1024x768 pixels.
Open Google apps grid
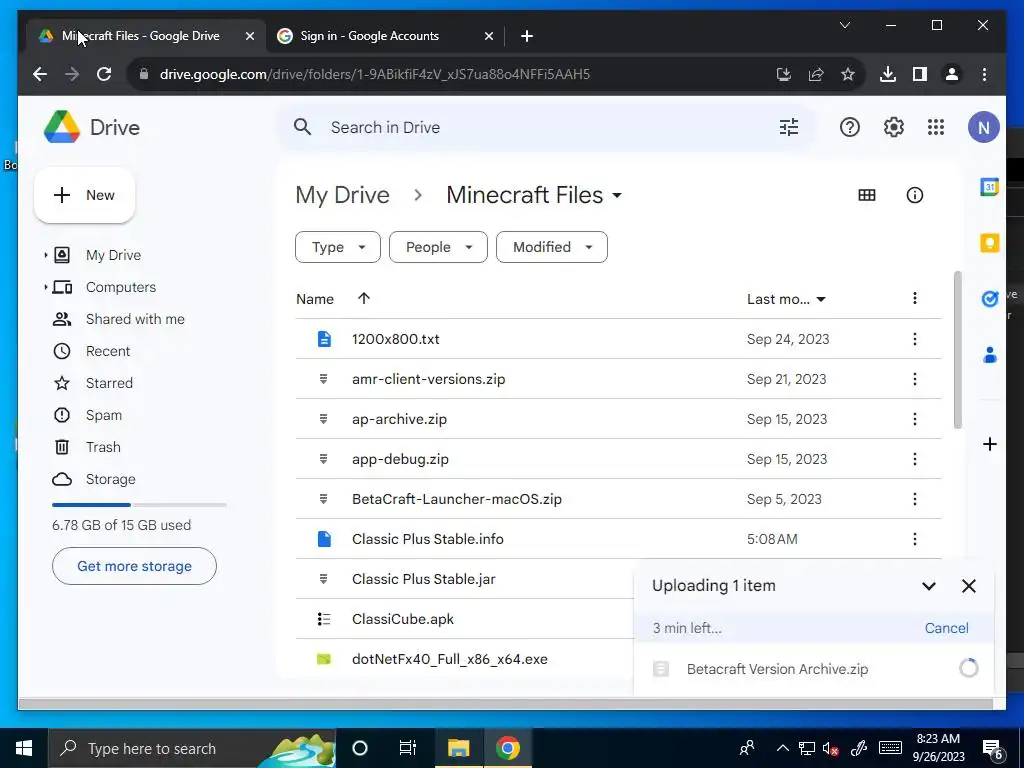(936, 127)
